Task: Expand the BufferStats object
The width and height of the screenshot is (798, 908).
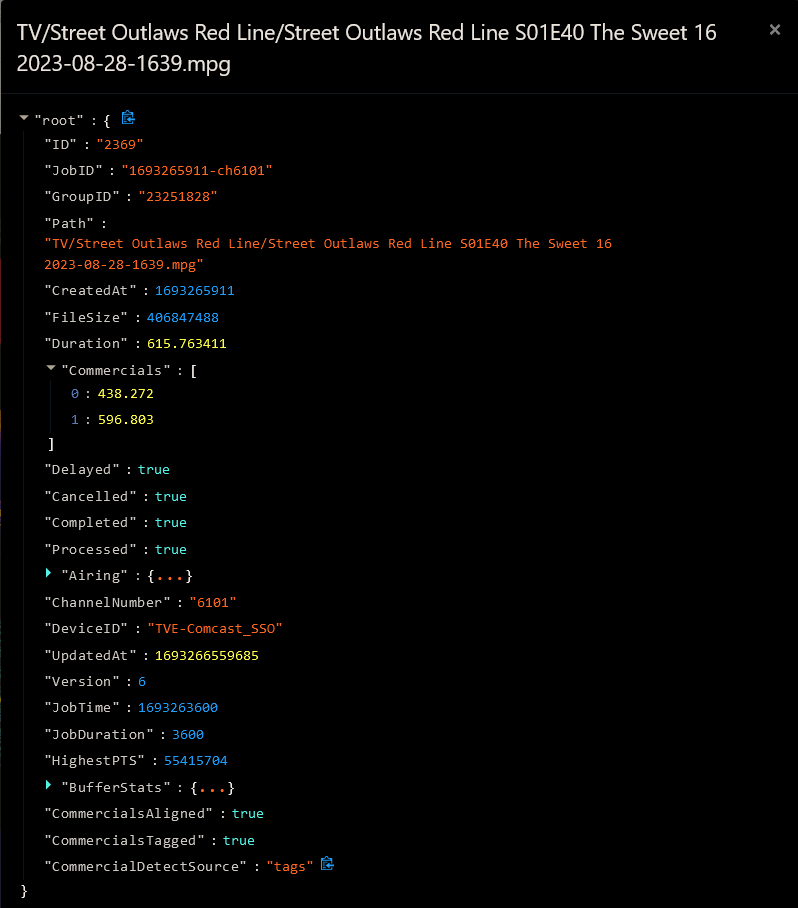Action: [x=49, y=786]
